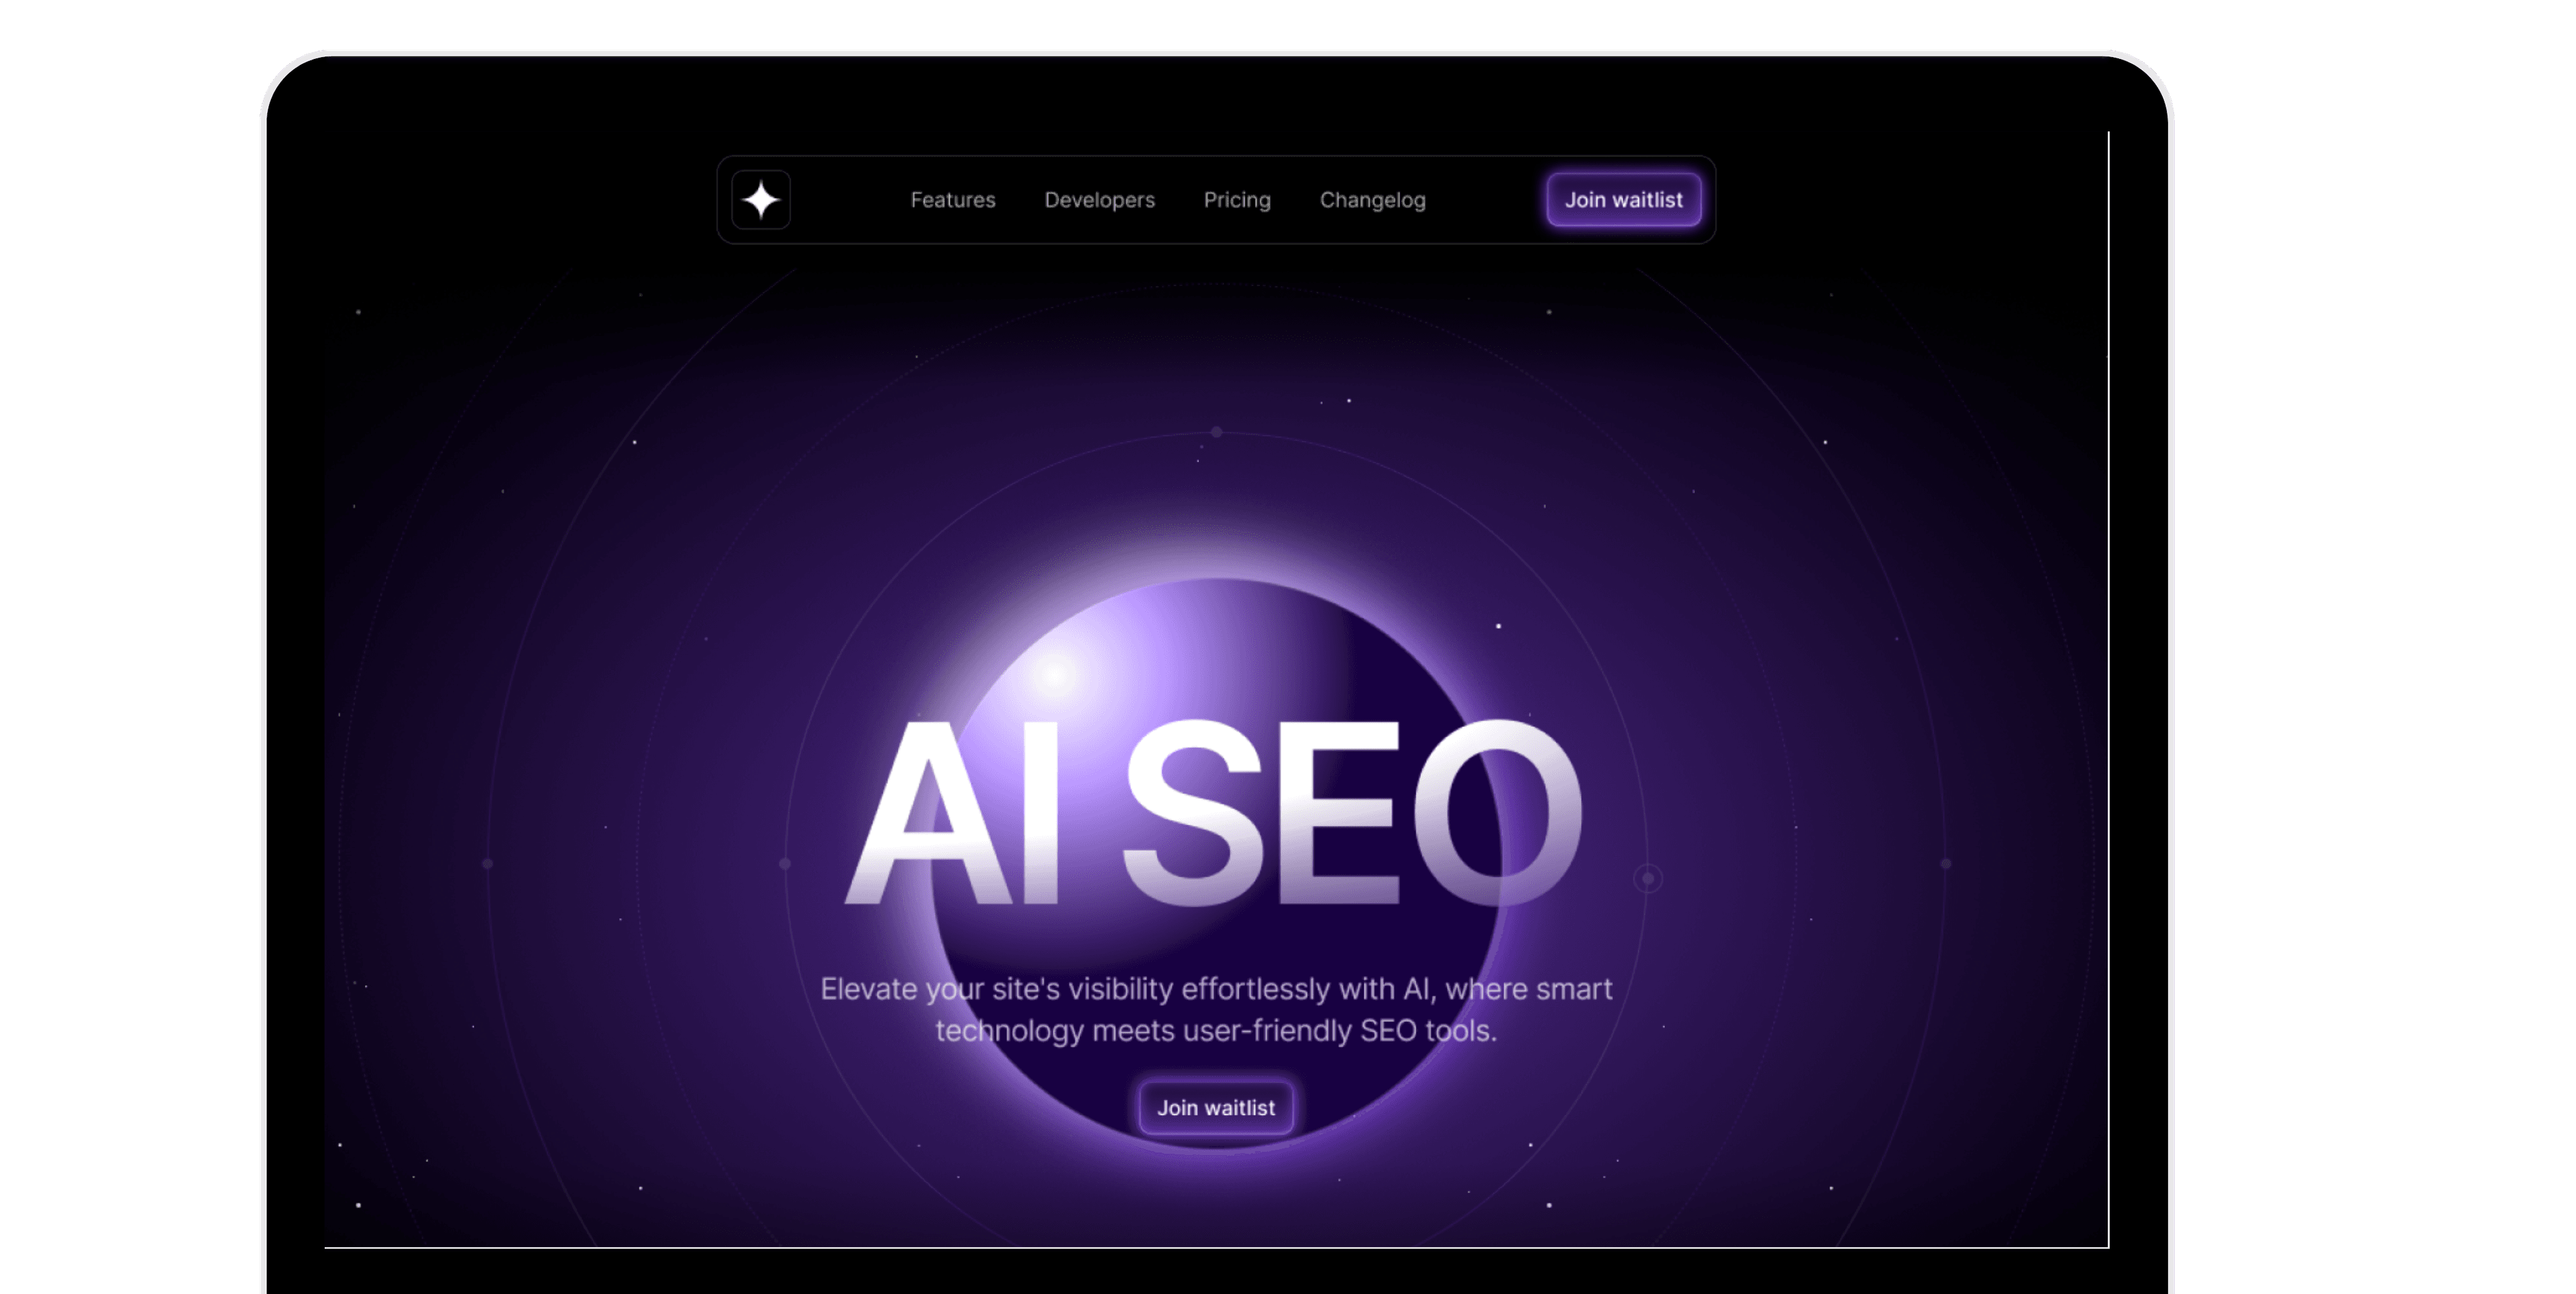Click Join waitlist button in navbar
The image size is (2576, 1294).
[x=1623, y=200]
